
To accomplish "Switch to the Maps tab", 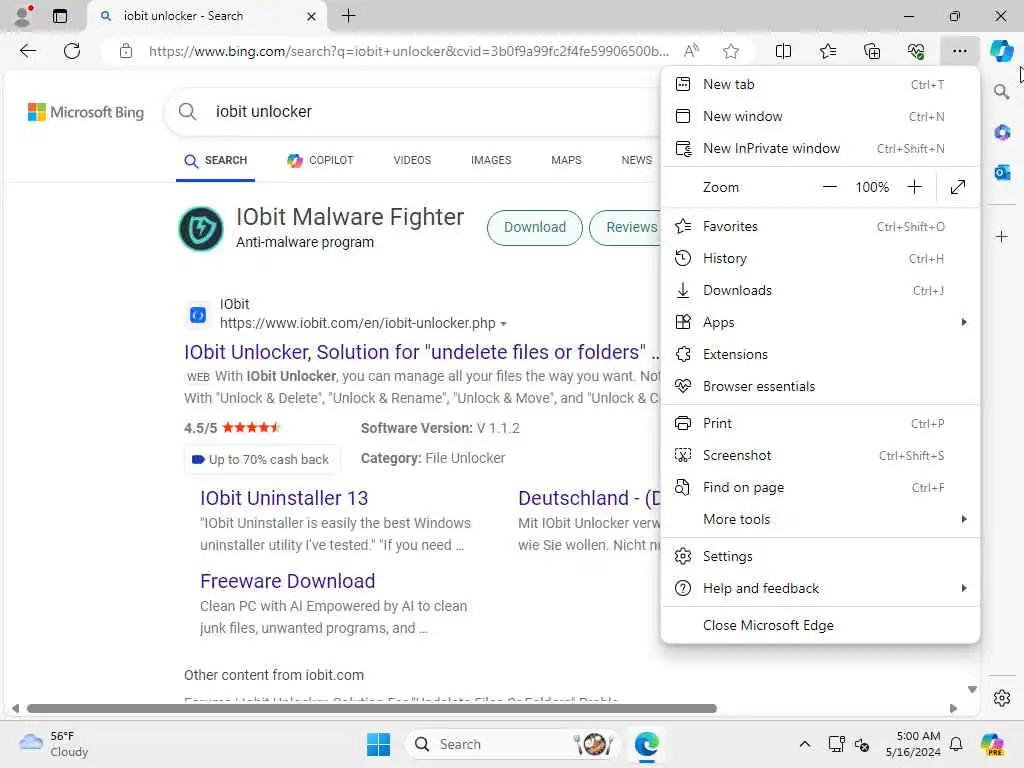I will 566,160.
